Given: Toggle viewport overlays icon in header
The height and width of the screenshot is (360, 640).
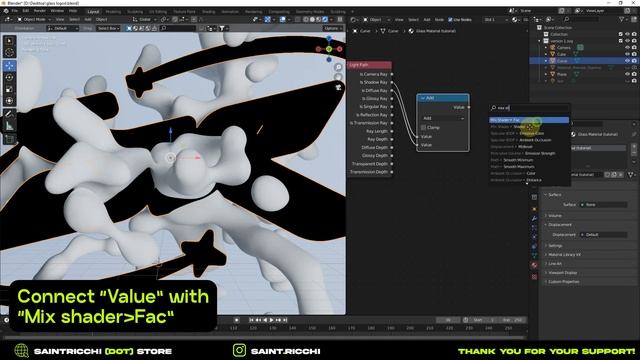Looking at the screenshot, I should tap(282, 19).
